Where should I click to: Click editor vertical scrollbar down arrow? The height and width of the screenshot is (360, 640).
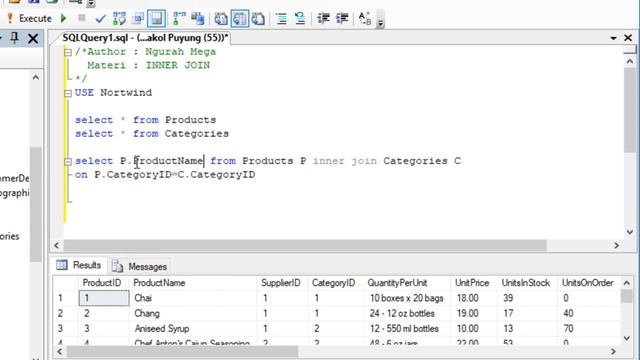tap(630, 232)
